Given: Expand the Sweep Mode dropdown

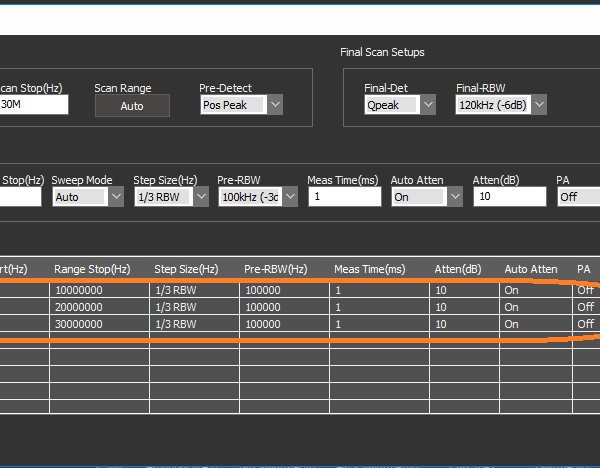Looking at the screenshot, I should pos(116,197).
